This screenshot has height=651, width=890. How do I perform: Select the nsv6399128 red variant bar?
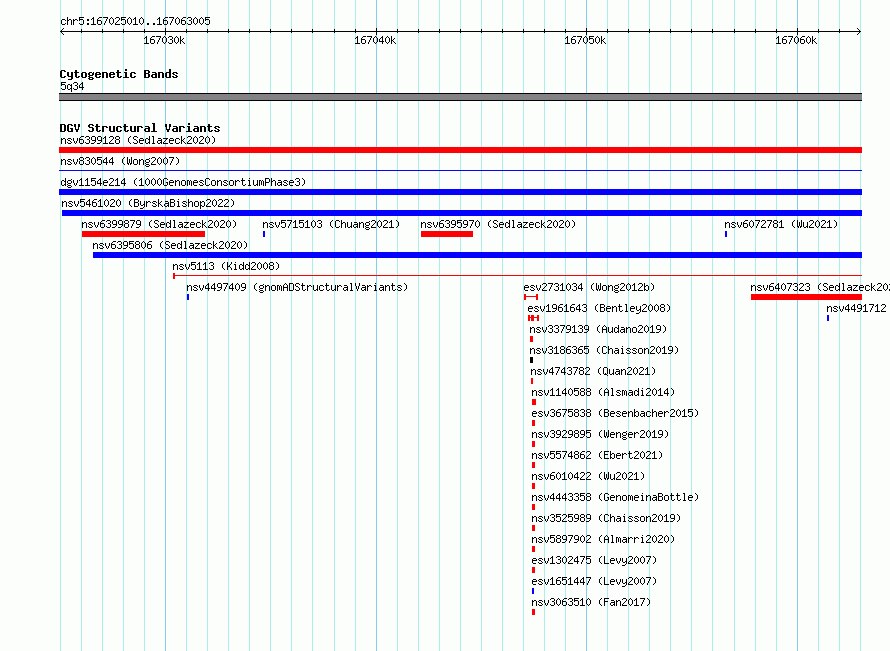tap(460, 150)
